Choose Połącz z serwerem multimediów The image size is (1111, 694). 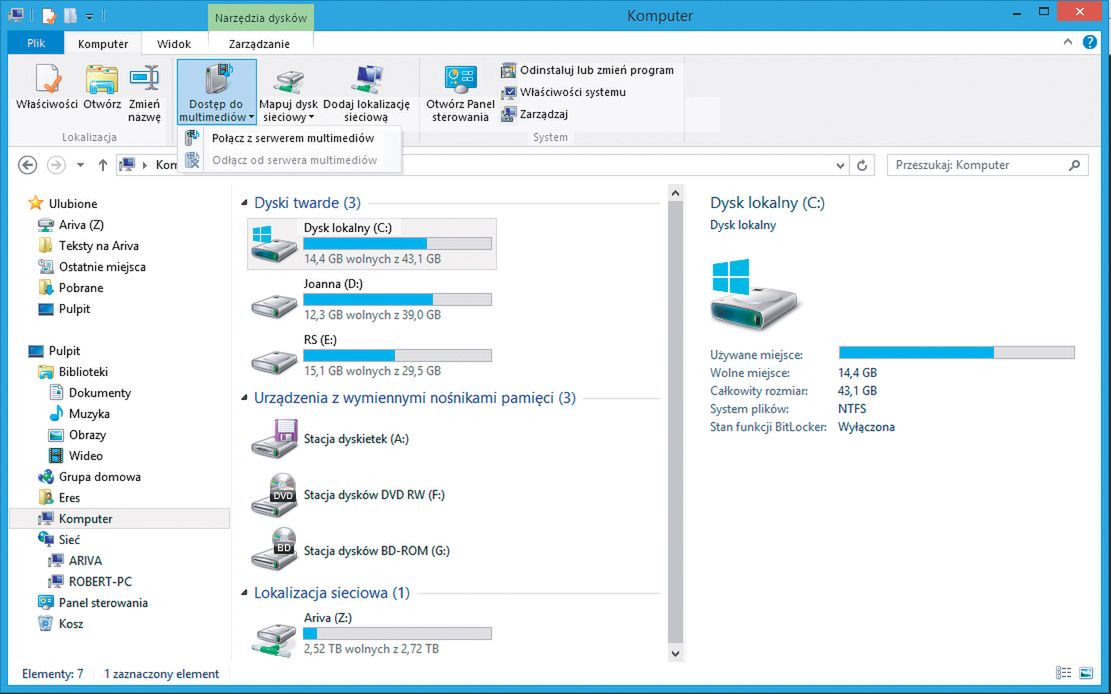pyautogui.click(x=289, y=138)
